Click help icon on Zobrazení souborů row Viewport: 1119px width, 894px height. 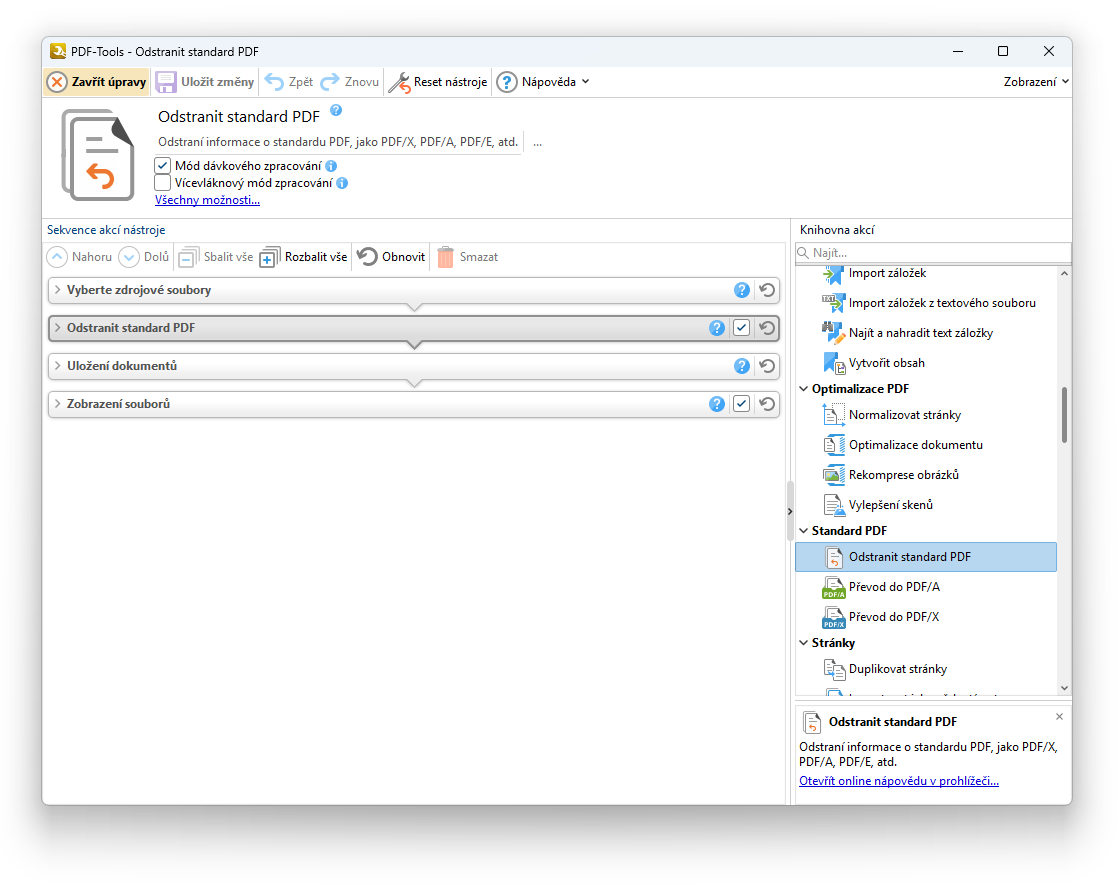(717, 404)
